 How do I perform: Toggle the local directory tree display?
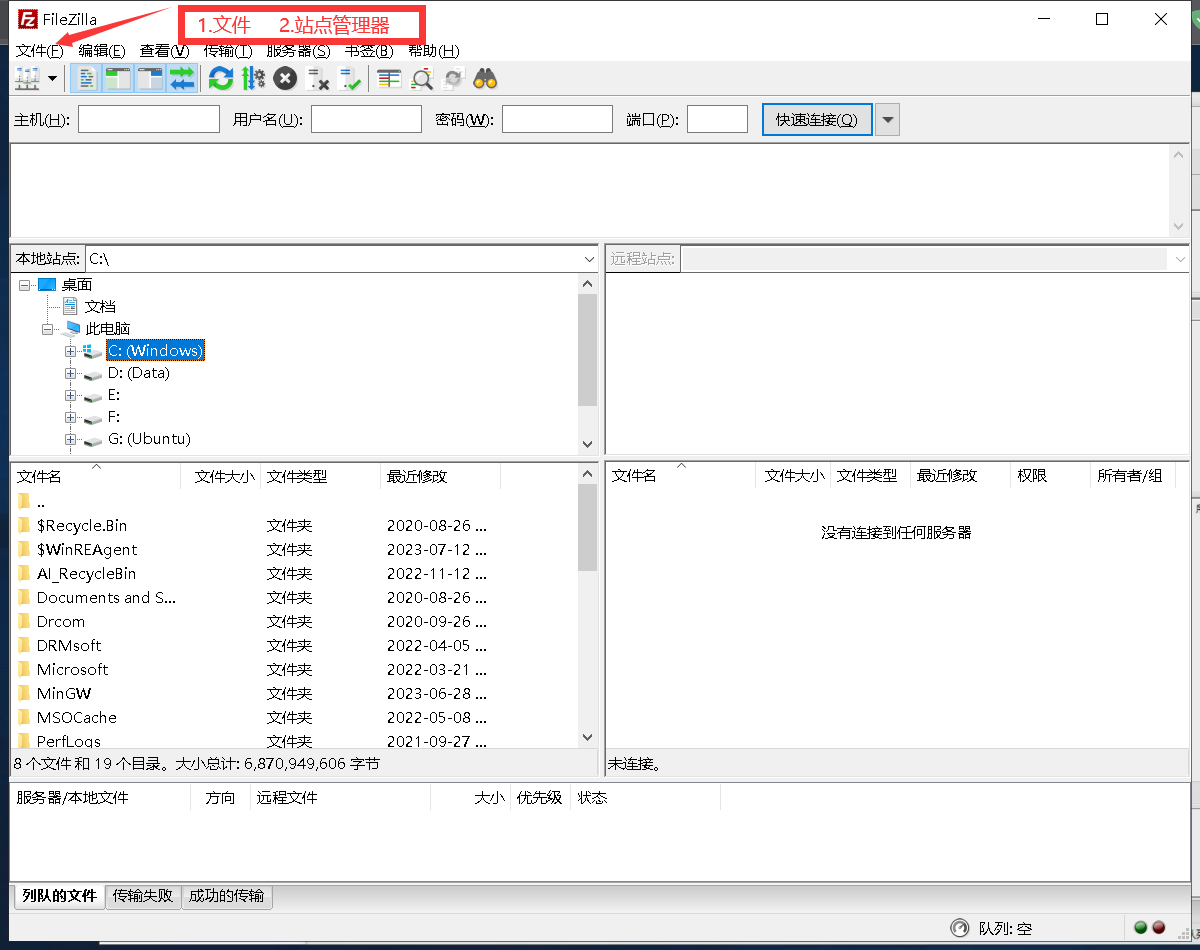pyautogui.click(x=118, y=78)
